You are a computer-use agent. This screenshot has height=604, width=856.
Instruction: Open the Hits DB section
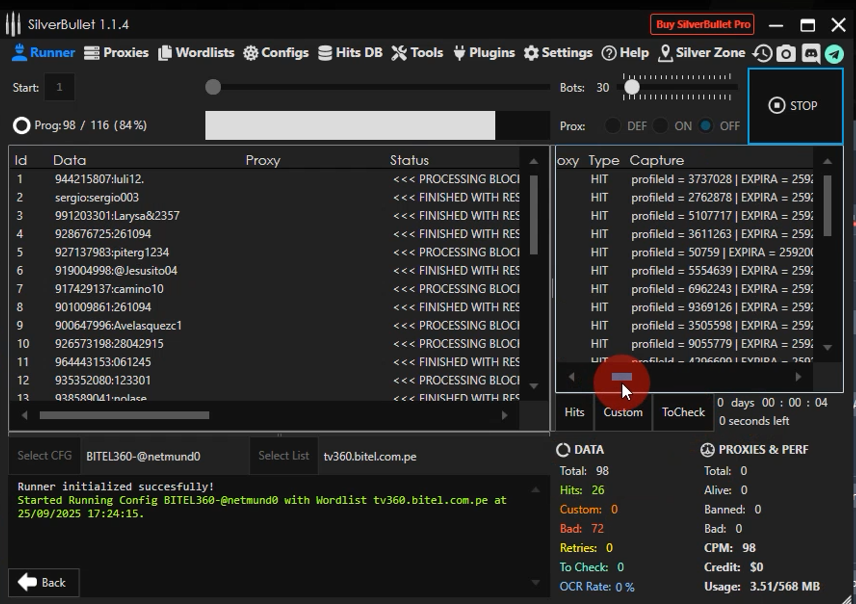pyautogui.click(x=350, y=53)
